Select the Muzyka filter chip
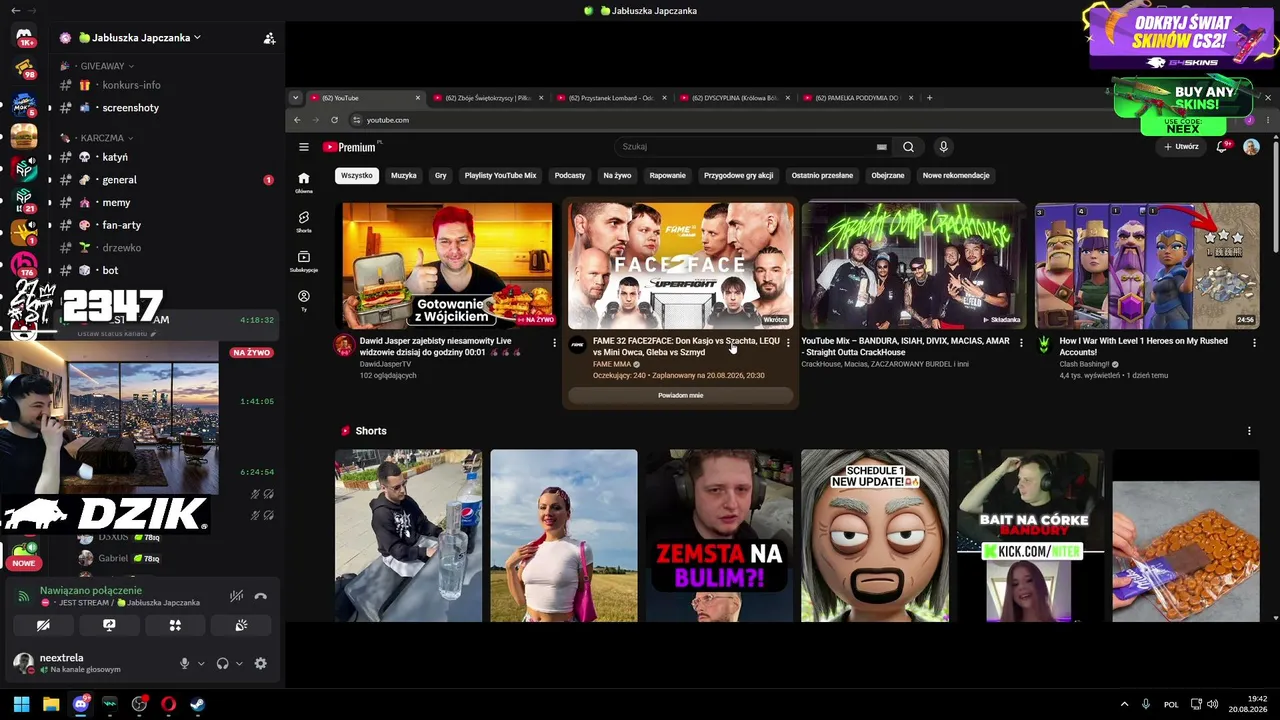Image resolution: width=1280 pixels, height=720 pixels. tap(404, 175)
